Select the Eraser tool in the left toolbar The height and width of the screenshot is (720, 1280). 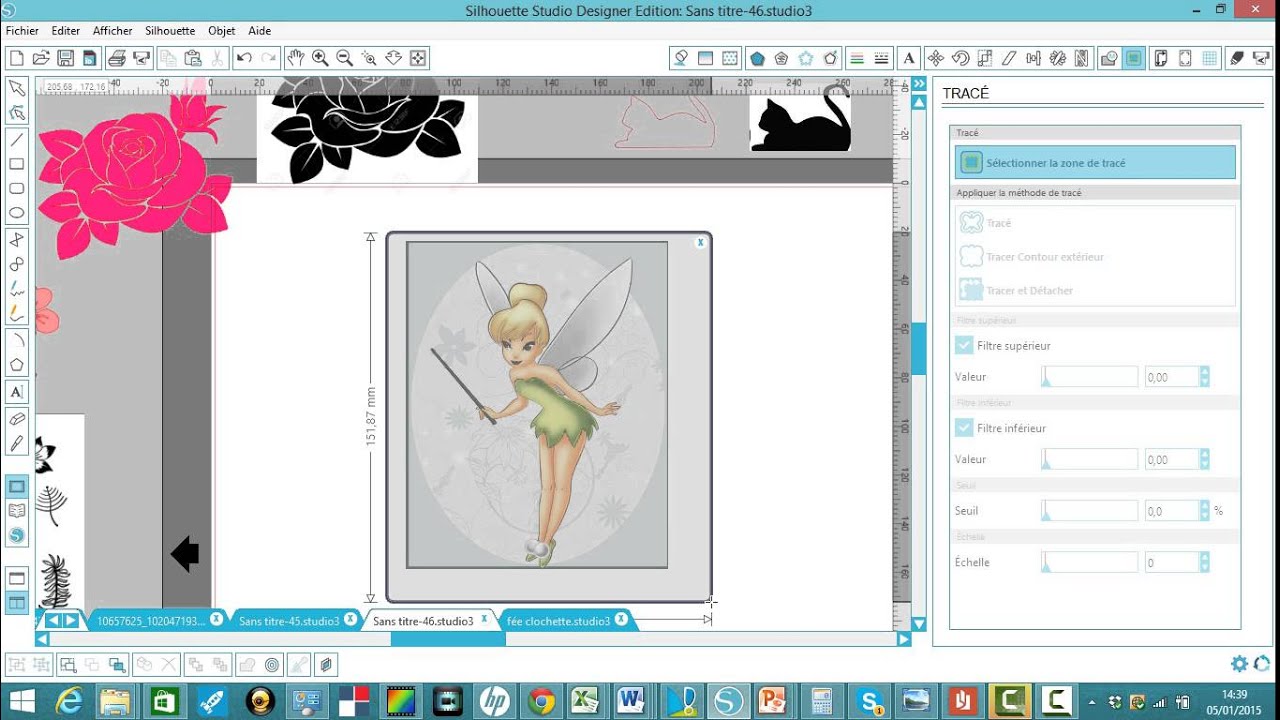tap(17, 418)
